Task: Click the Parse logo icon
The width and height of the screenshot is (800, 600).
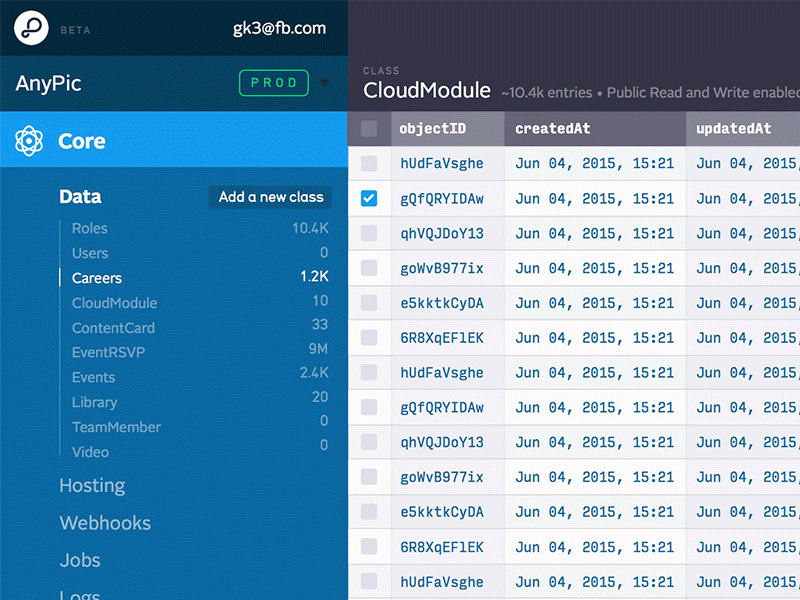Action: 31,28
